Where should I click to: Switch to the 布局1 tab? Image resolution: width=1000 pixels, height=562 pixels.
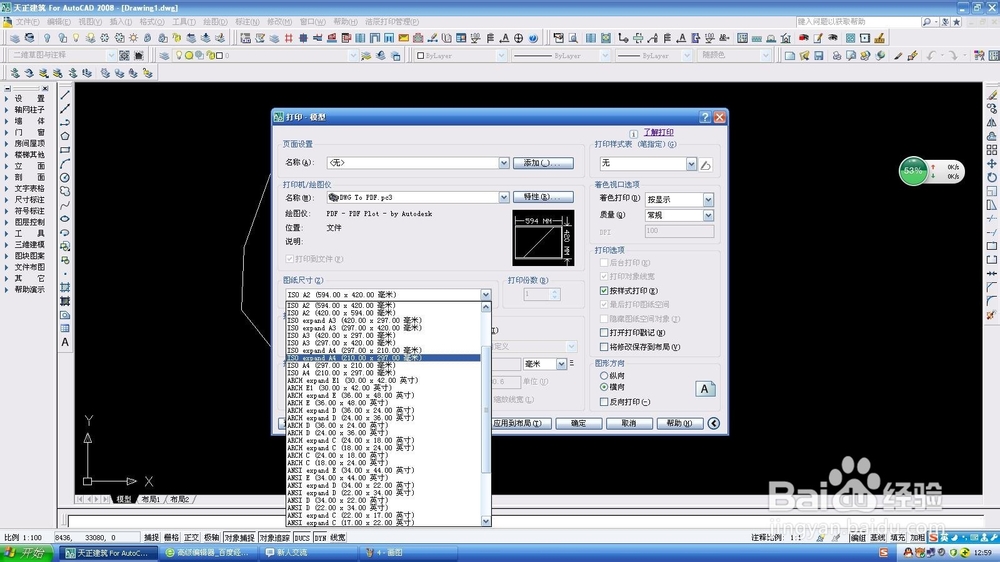tap(151, 499)
